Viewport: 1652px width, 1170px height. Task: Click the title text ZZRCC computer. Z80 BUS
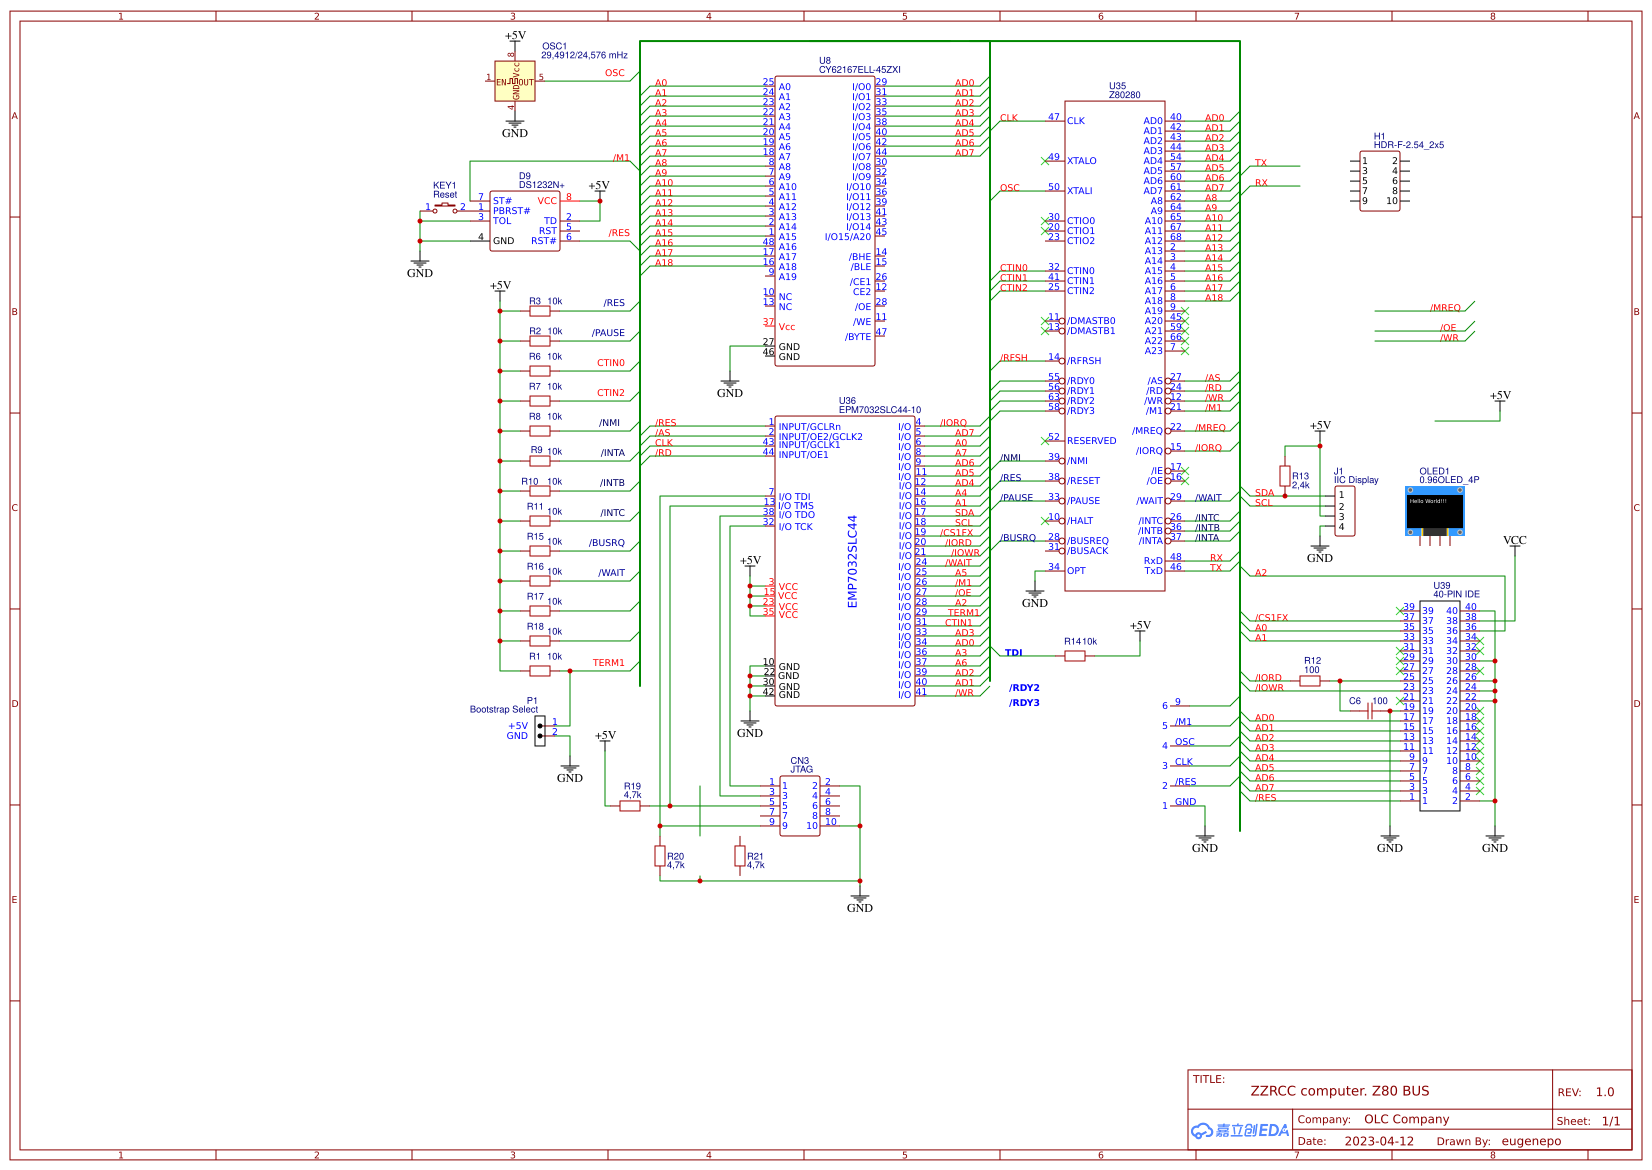[x=1339, y=1091]
